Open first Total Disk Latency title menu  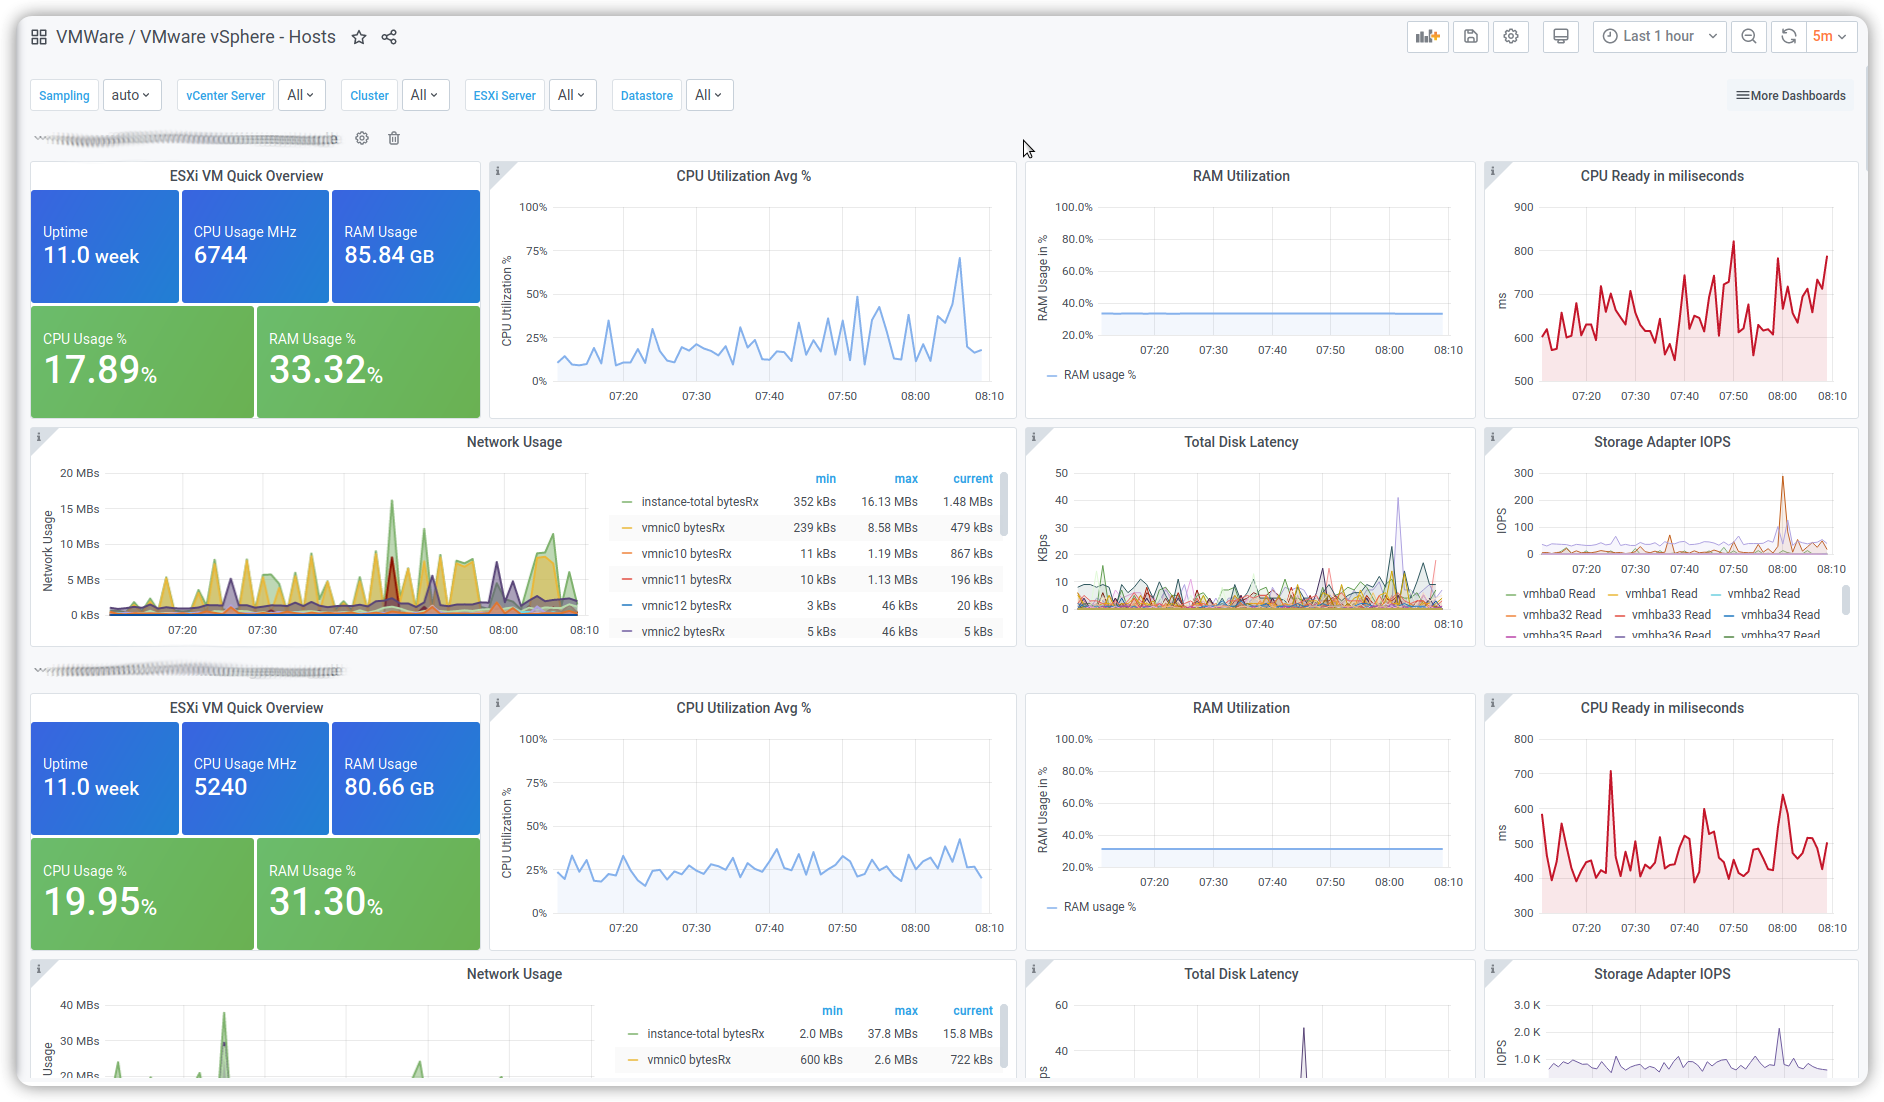point(1241,442)
